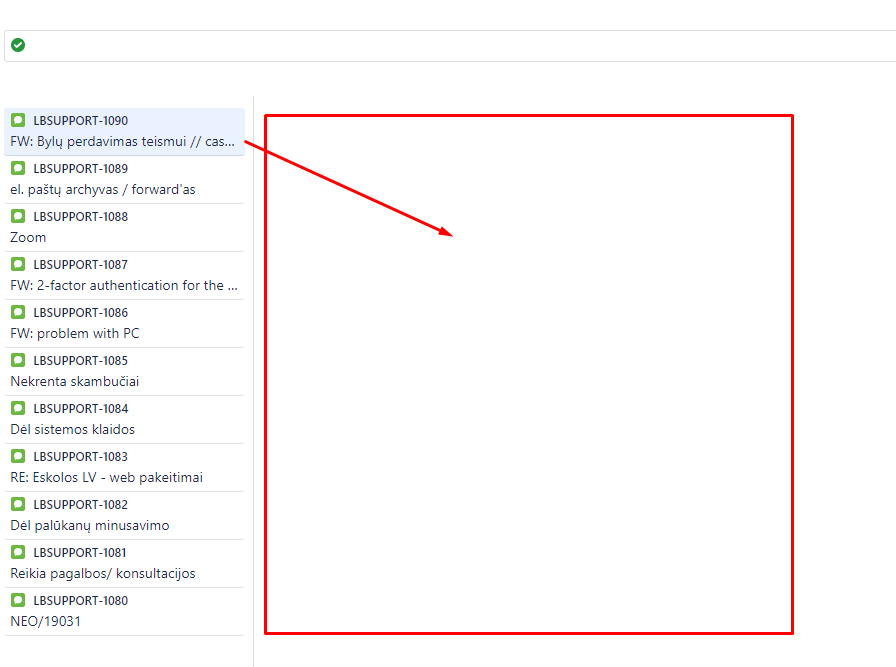Click the issue type icon beside LBSUPPORT-1086
This screenshot has height=667, width=896.
(x=17, y=312)
